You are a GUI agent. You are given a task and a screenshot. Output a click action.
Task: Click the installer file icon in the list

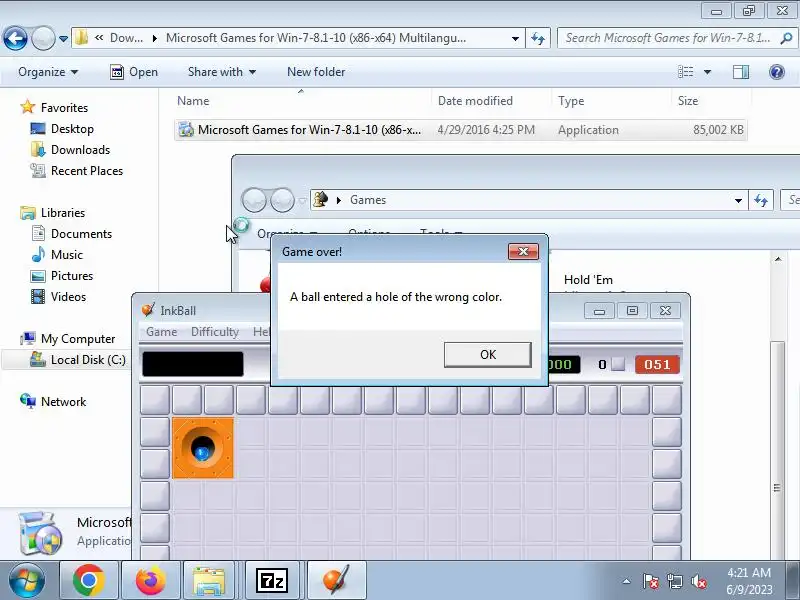point(186,130)
